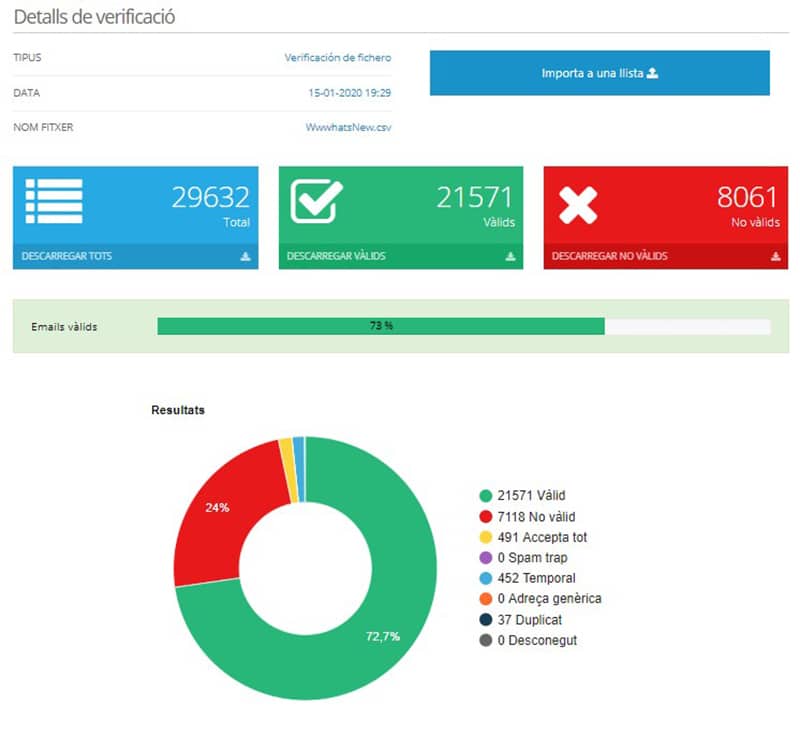Click the 491 Accepta tot legend label
The height and width of the screenshot is (735, 800).
click(542, 537)
